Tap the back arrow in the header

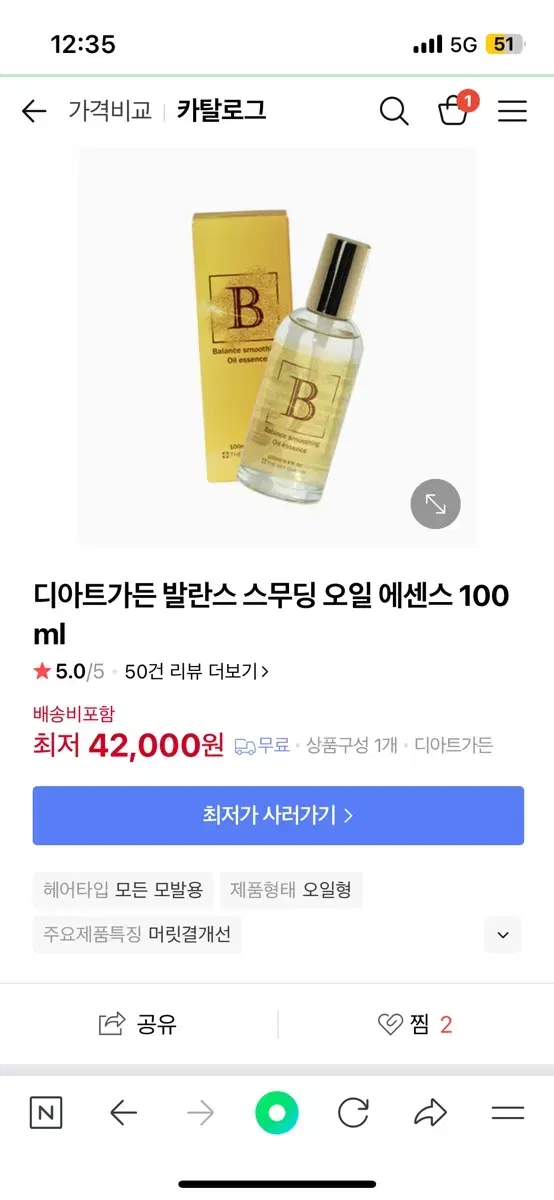[34, 111]
